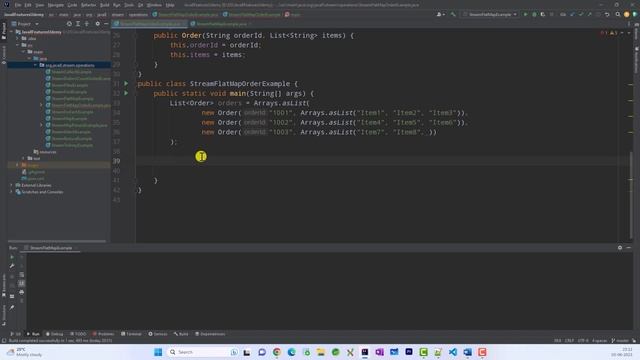640x360 pixels.
Task: Open the TODO tool window button
Action: coord(78,334)
